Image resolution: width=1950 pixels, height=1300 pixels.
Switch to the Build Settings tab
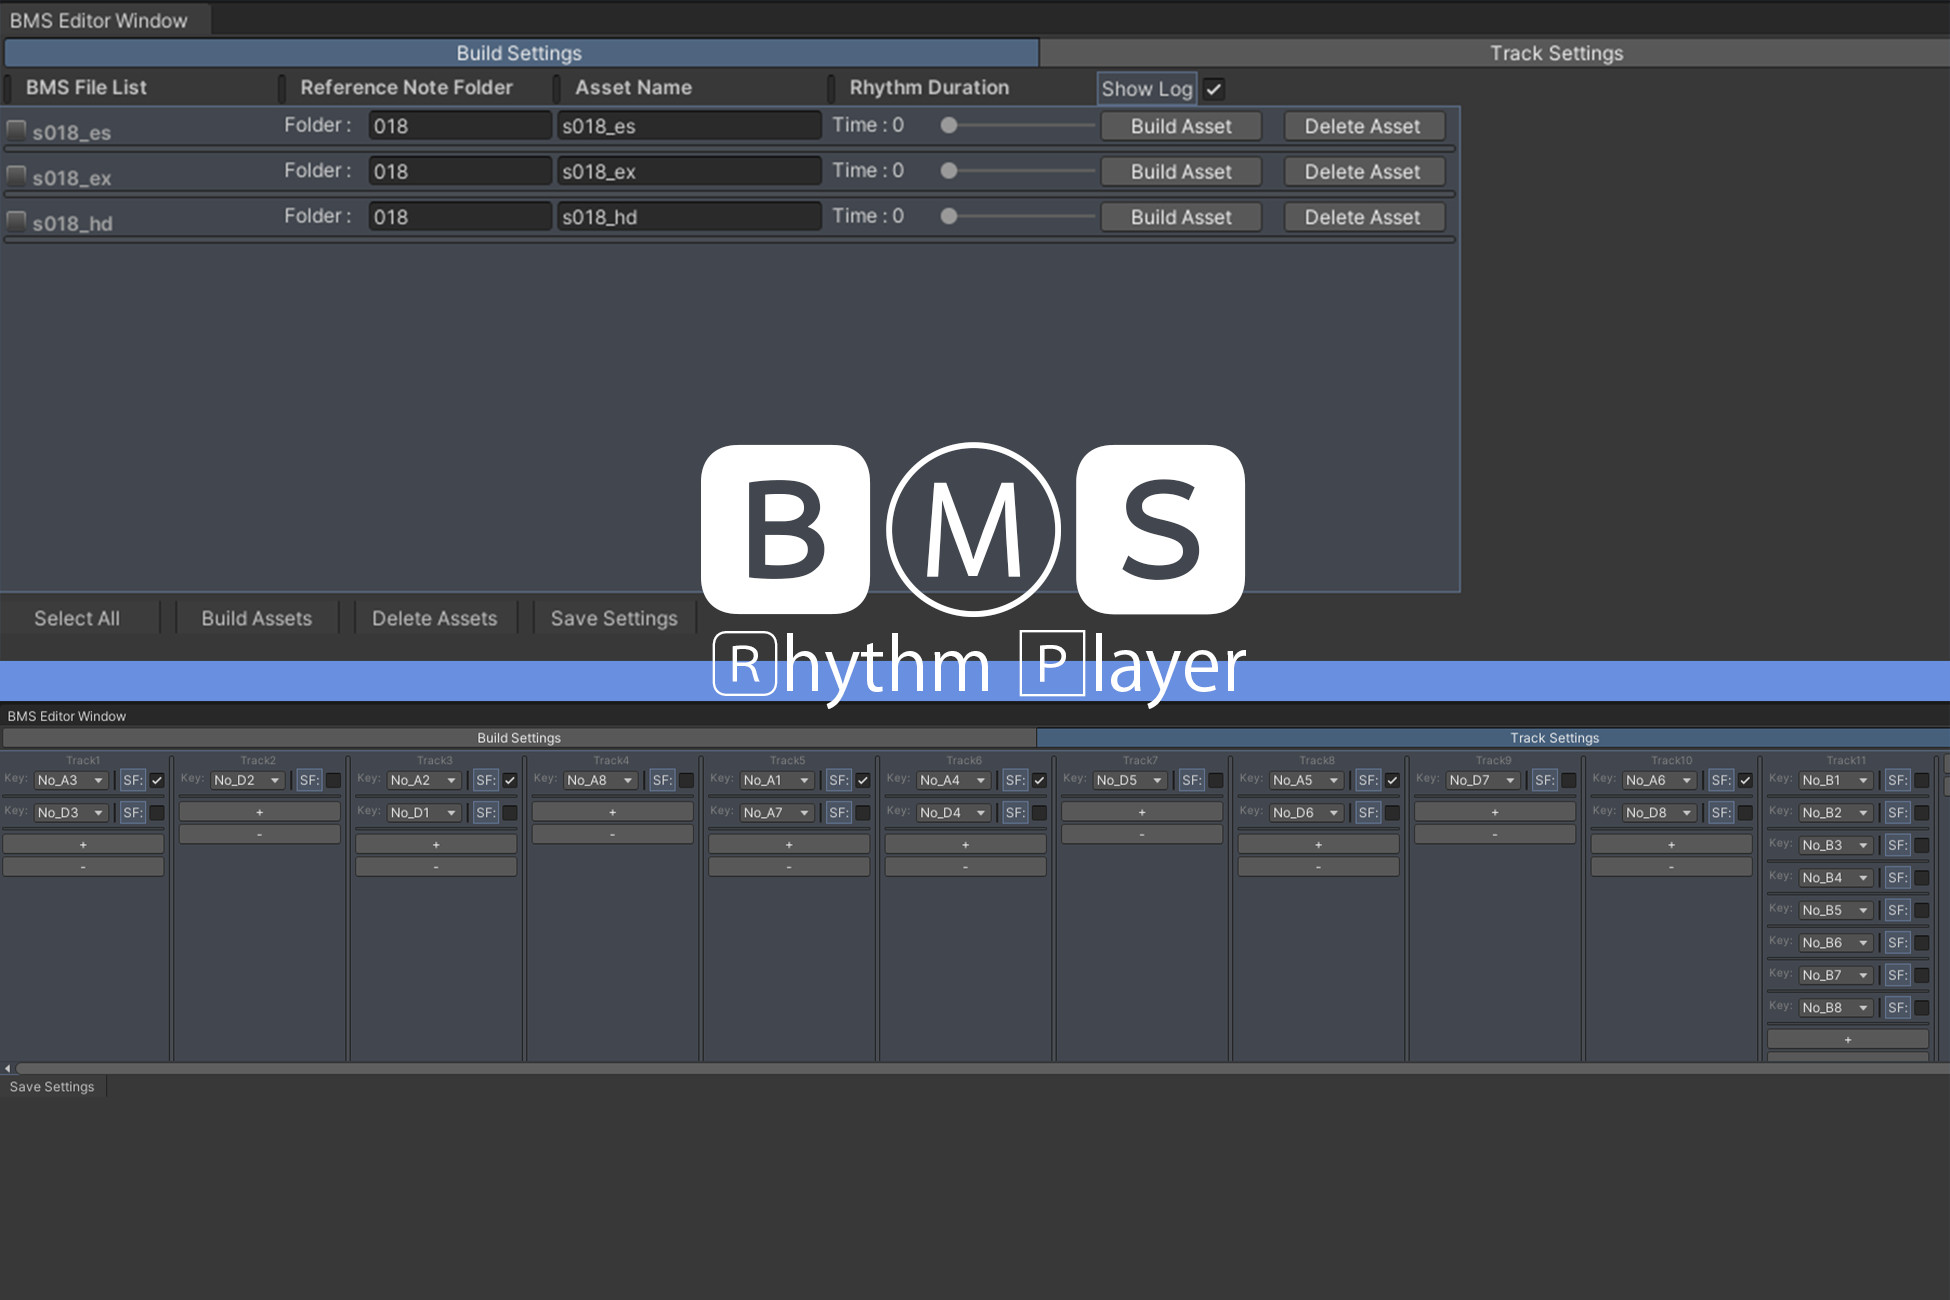pos(519,53)
